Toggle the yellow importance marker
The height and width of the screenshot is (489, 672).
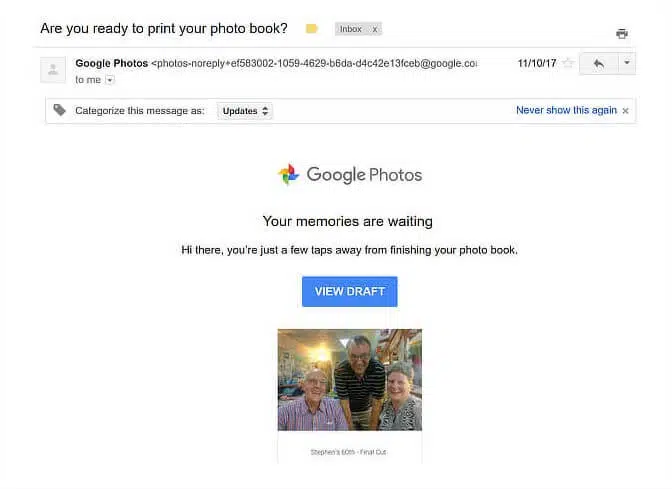point(312,29)
